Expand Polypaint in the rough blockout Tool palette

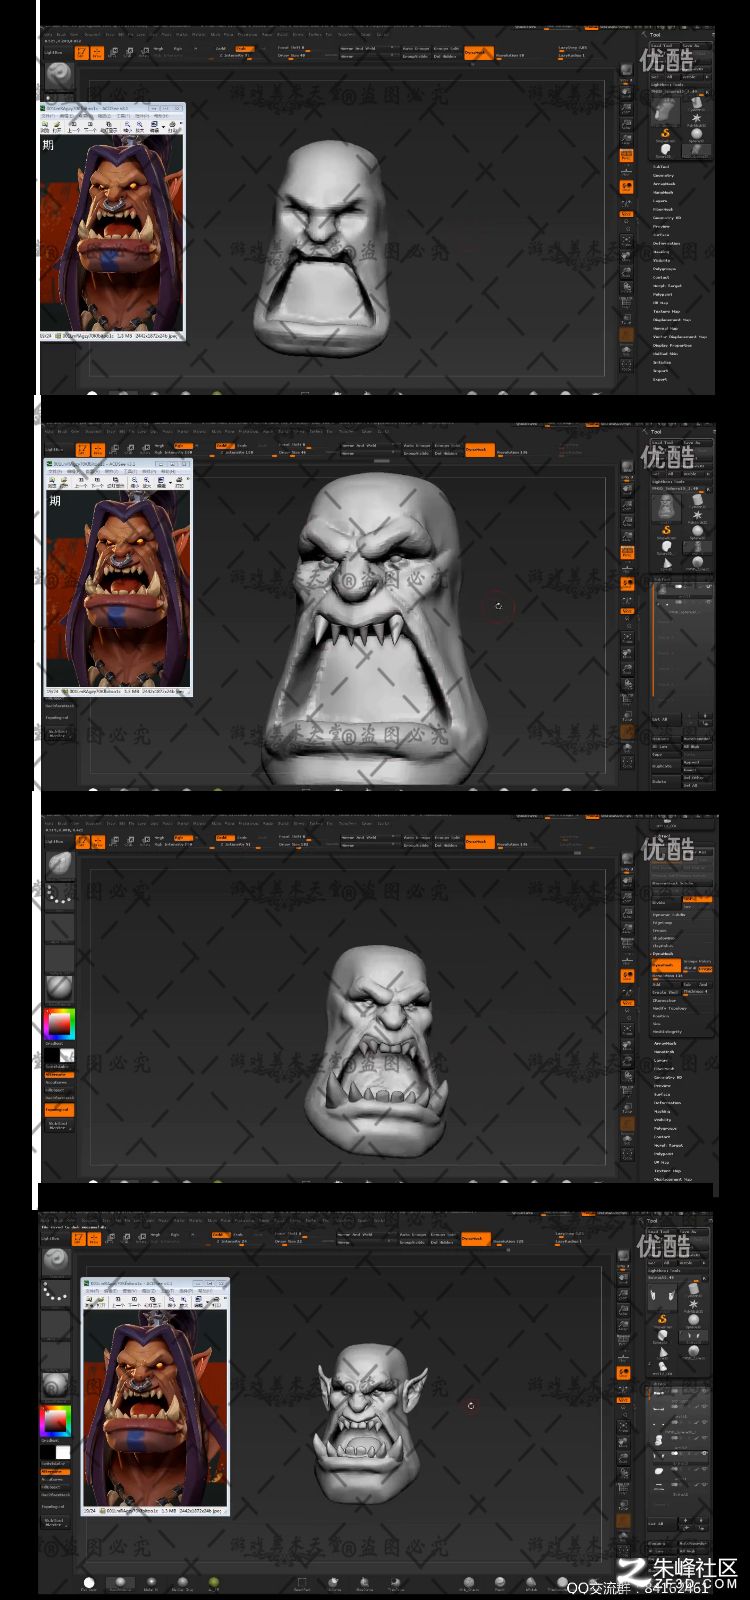662,294
